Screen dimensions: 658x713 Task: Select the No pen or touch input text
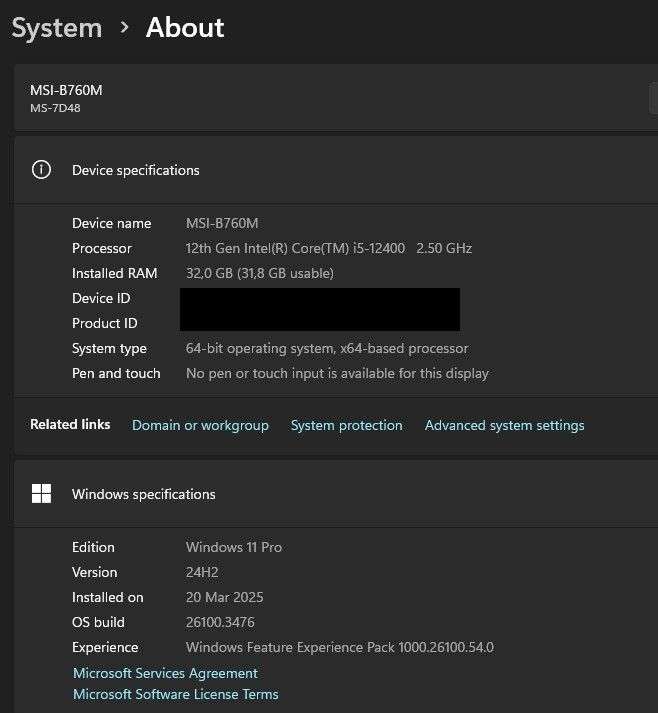(337, 373)
